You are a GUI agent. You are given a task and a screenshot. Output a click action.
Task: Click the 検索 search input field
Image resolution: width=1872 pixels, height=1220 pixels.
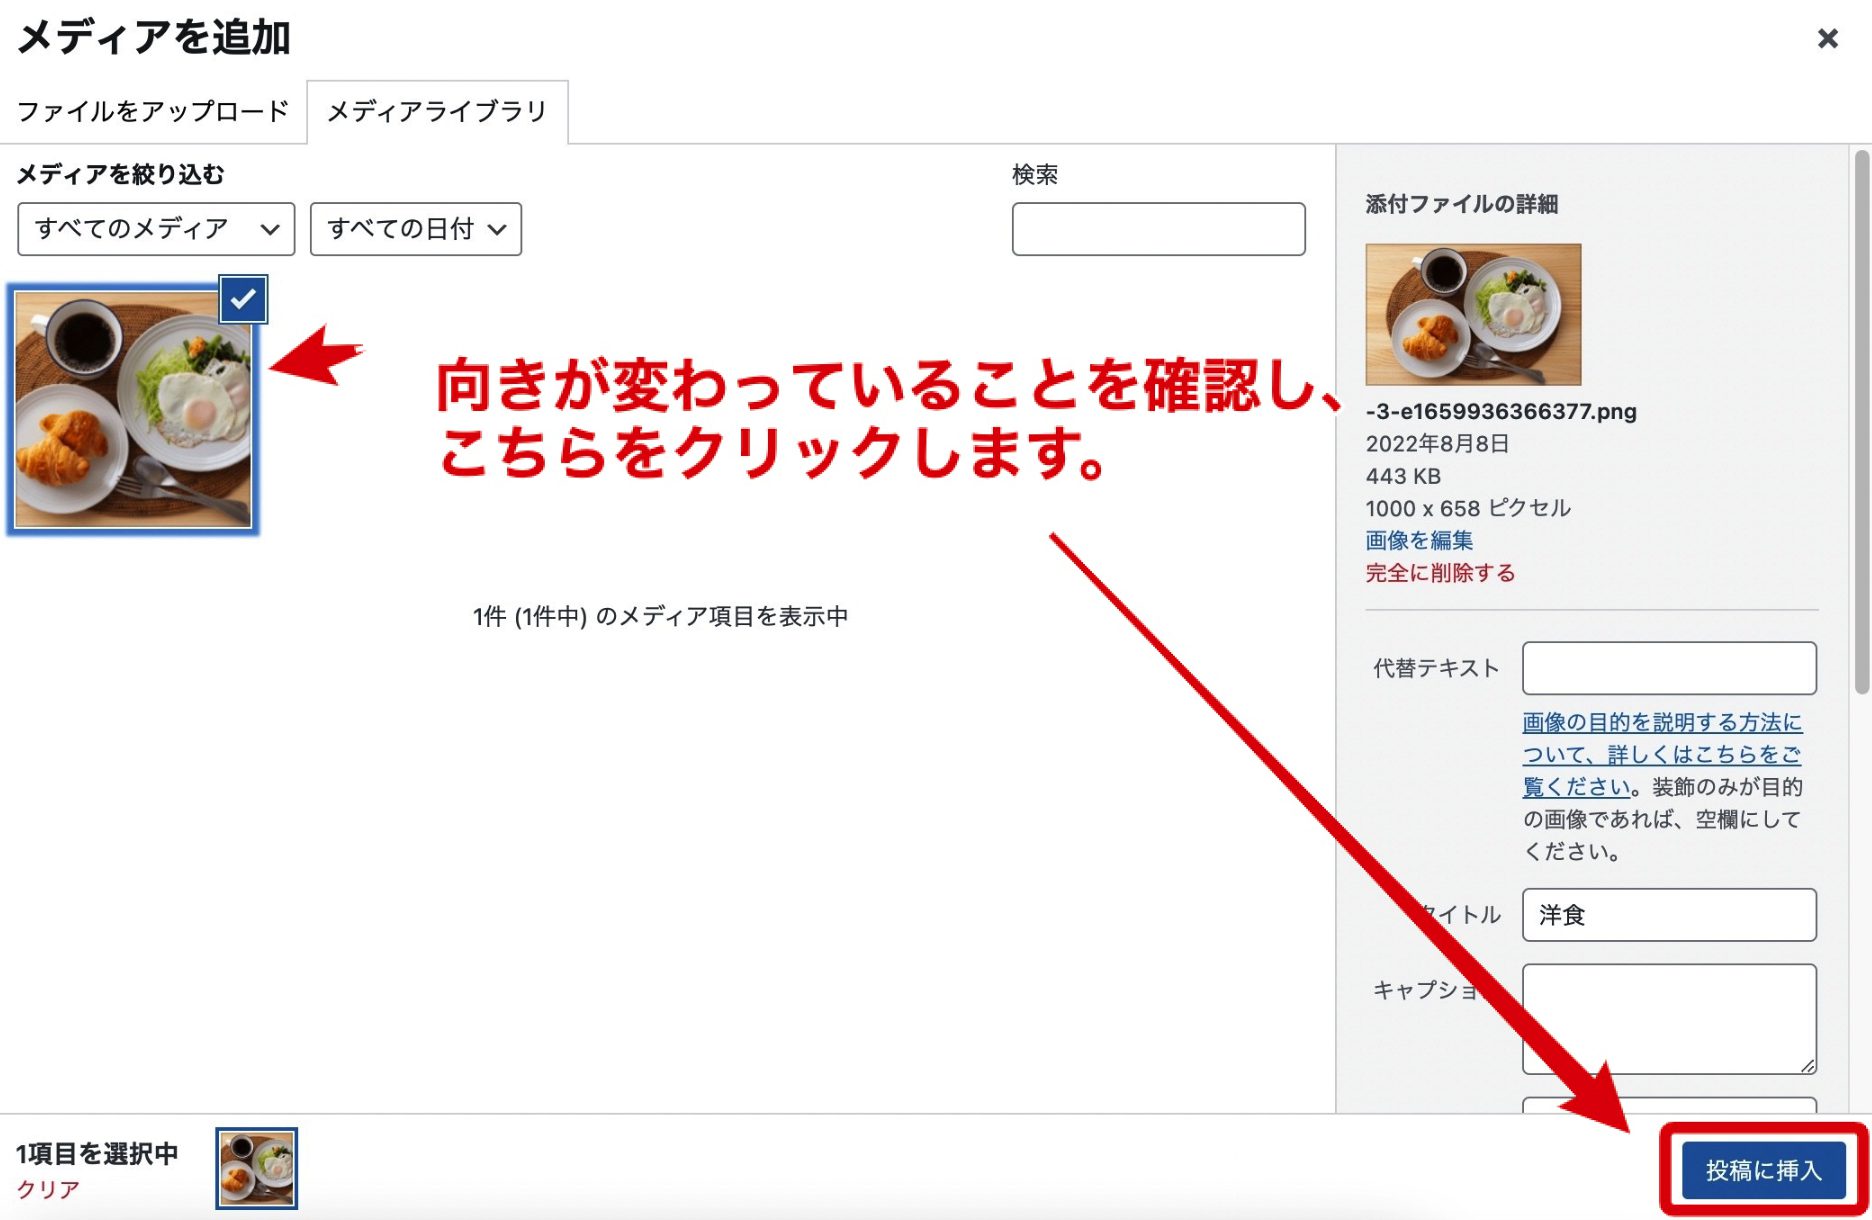(x=1158, y=229)
